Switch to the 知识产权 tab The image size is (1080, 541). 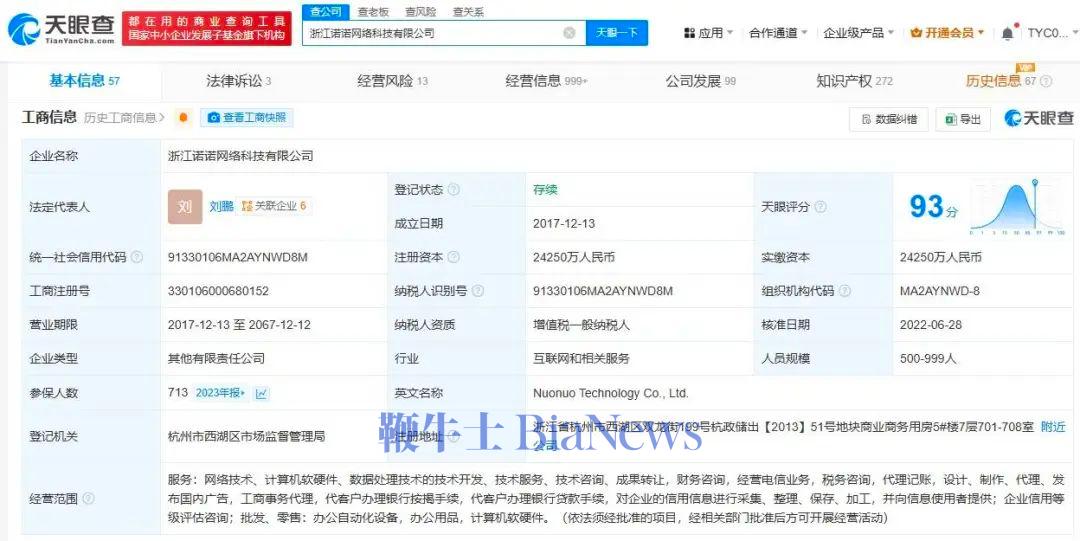click(854, 81)
